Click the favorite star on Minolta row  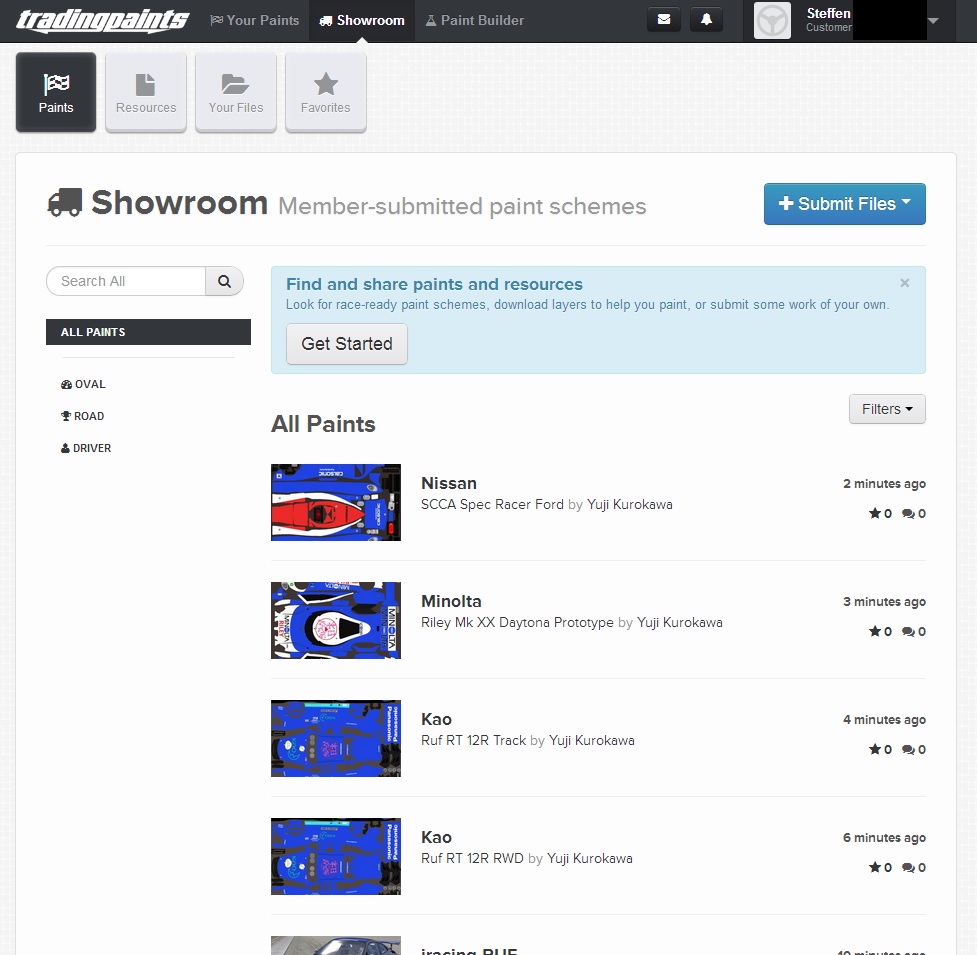point(875,631)
